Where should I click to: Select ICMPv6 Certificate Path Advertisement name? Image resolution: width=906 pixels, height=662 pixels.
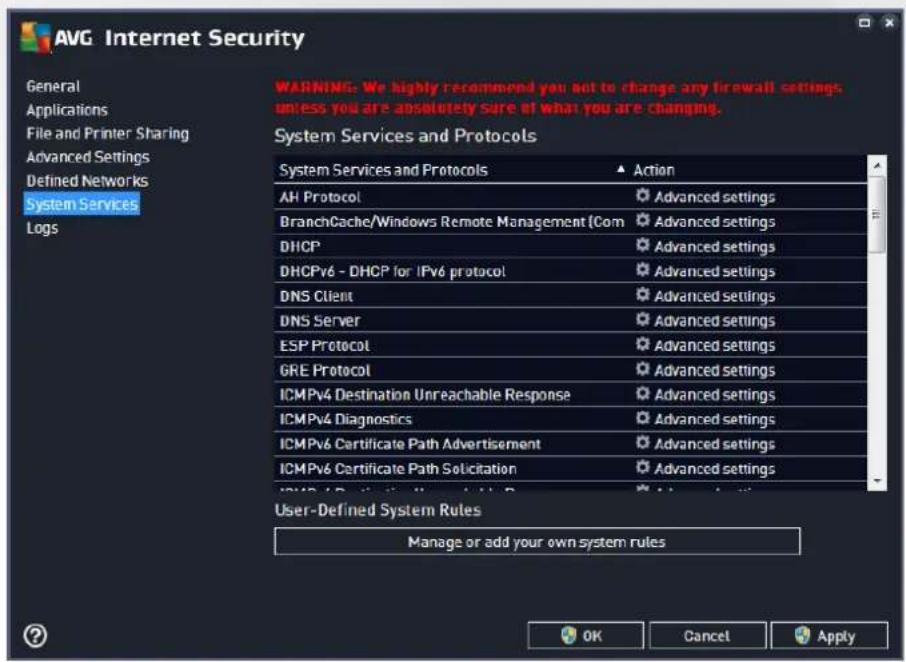click(410, 444)
